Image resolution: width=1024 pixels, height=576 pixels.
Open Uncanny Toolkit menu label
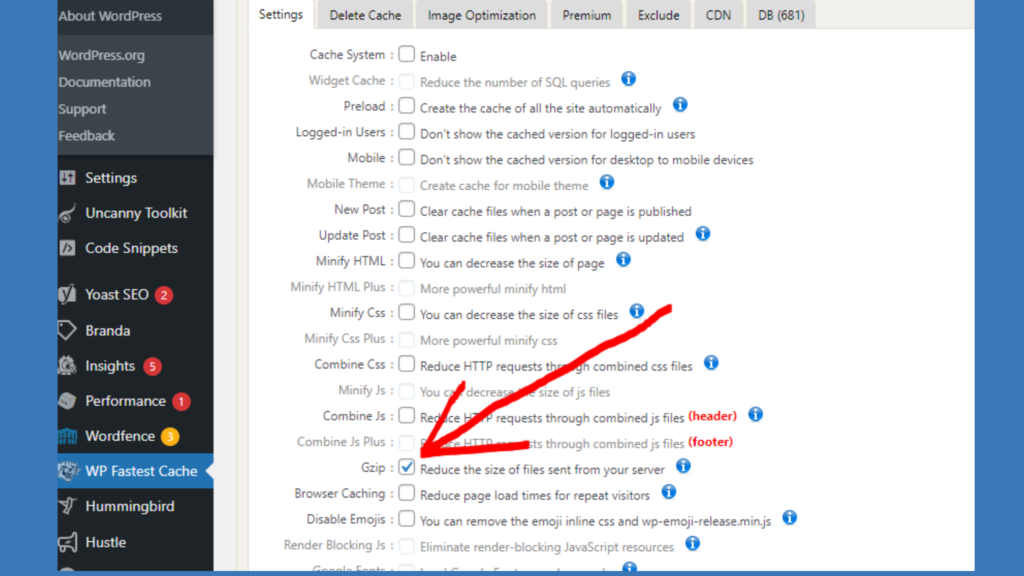click(x=136, y=213)
